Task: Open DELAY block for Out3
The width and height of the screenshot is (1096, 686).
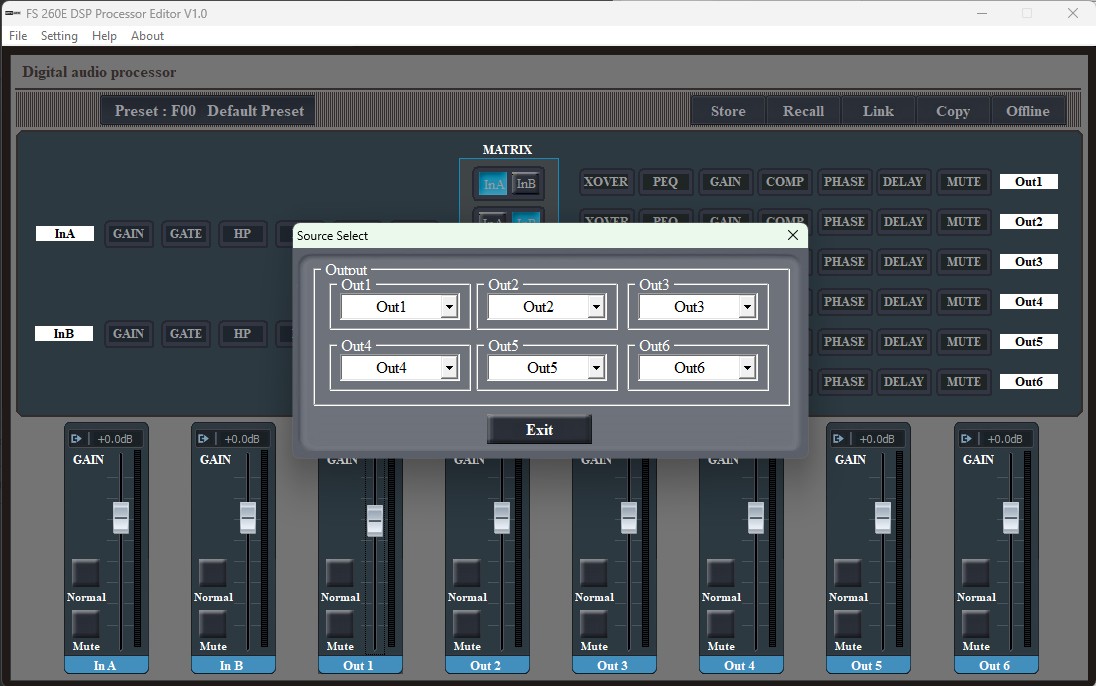Action: pyautogui.click(x=903, y=262)
